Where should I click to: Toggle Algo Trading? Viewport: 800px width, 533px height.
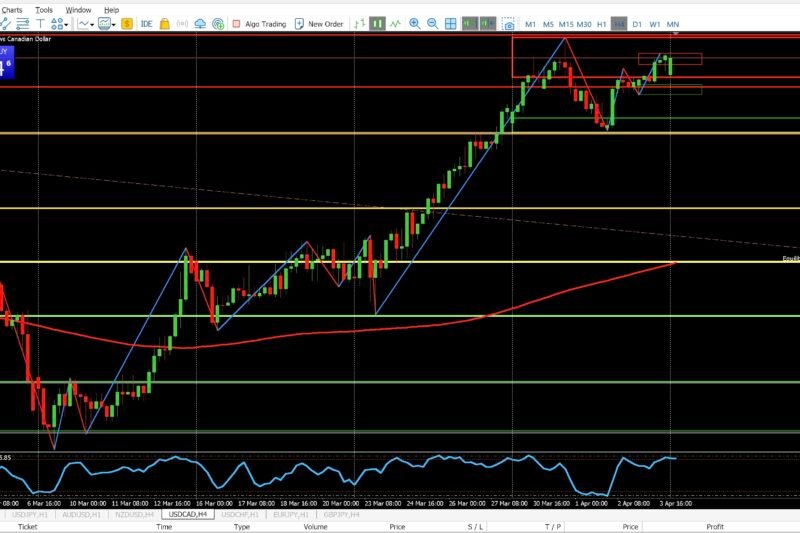tap(259, 23)
